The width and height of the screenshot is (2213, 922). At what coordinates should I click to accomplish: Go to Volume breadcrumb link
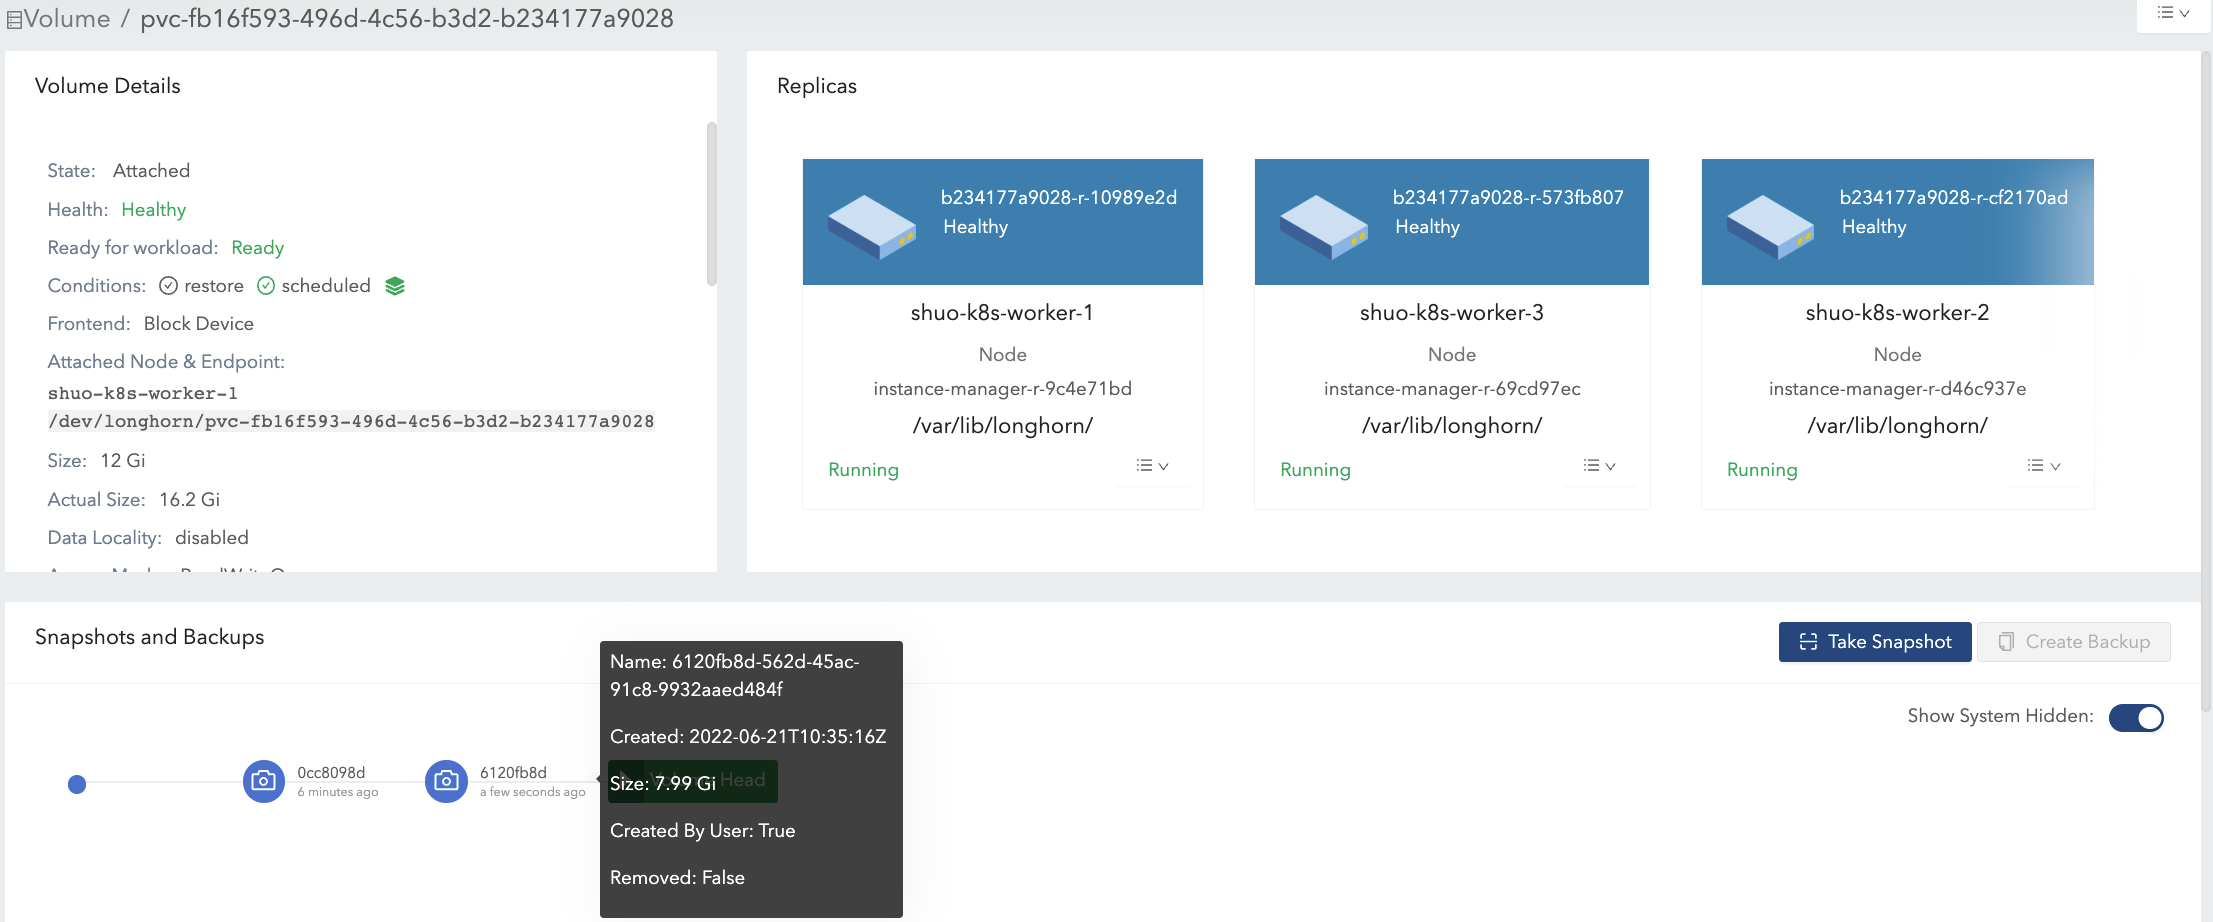66,19
